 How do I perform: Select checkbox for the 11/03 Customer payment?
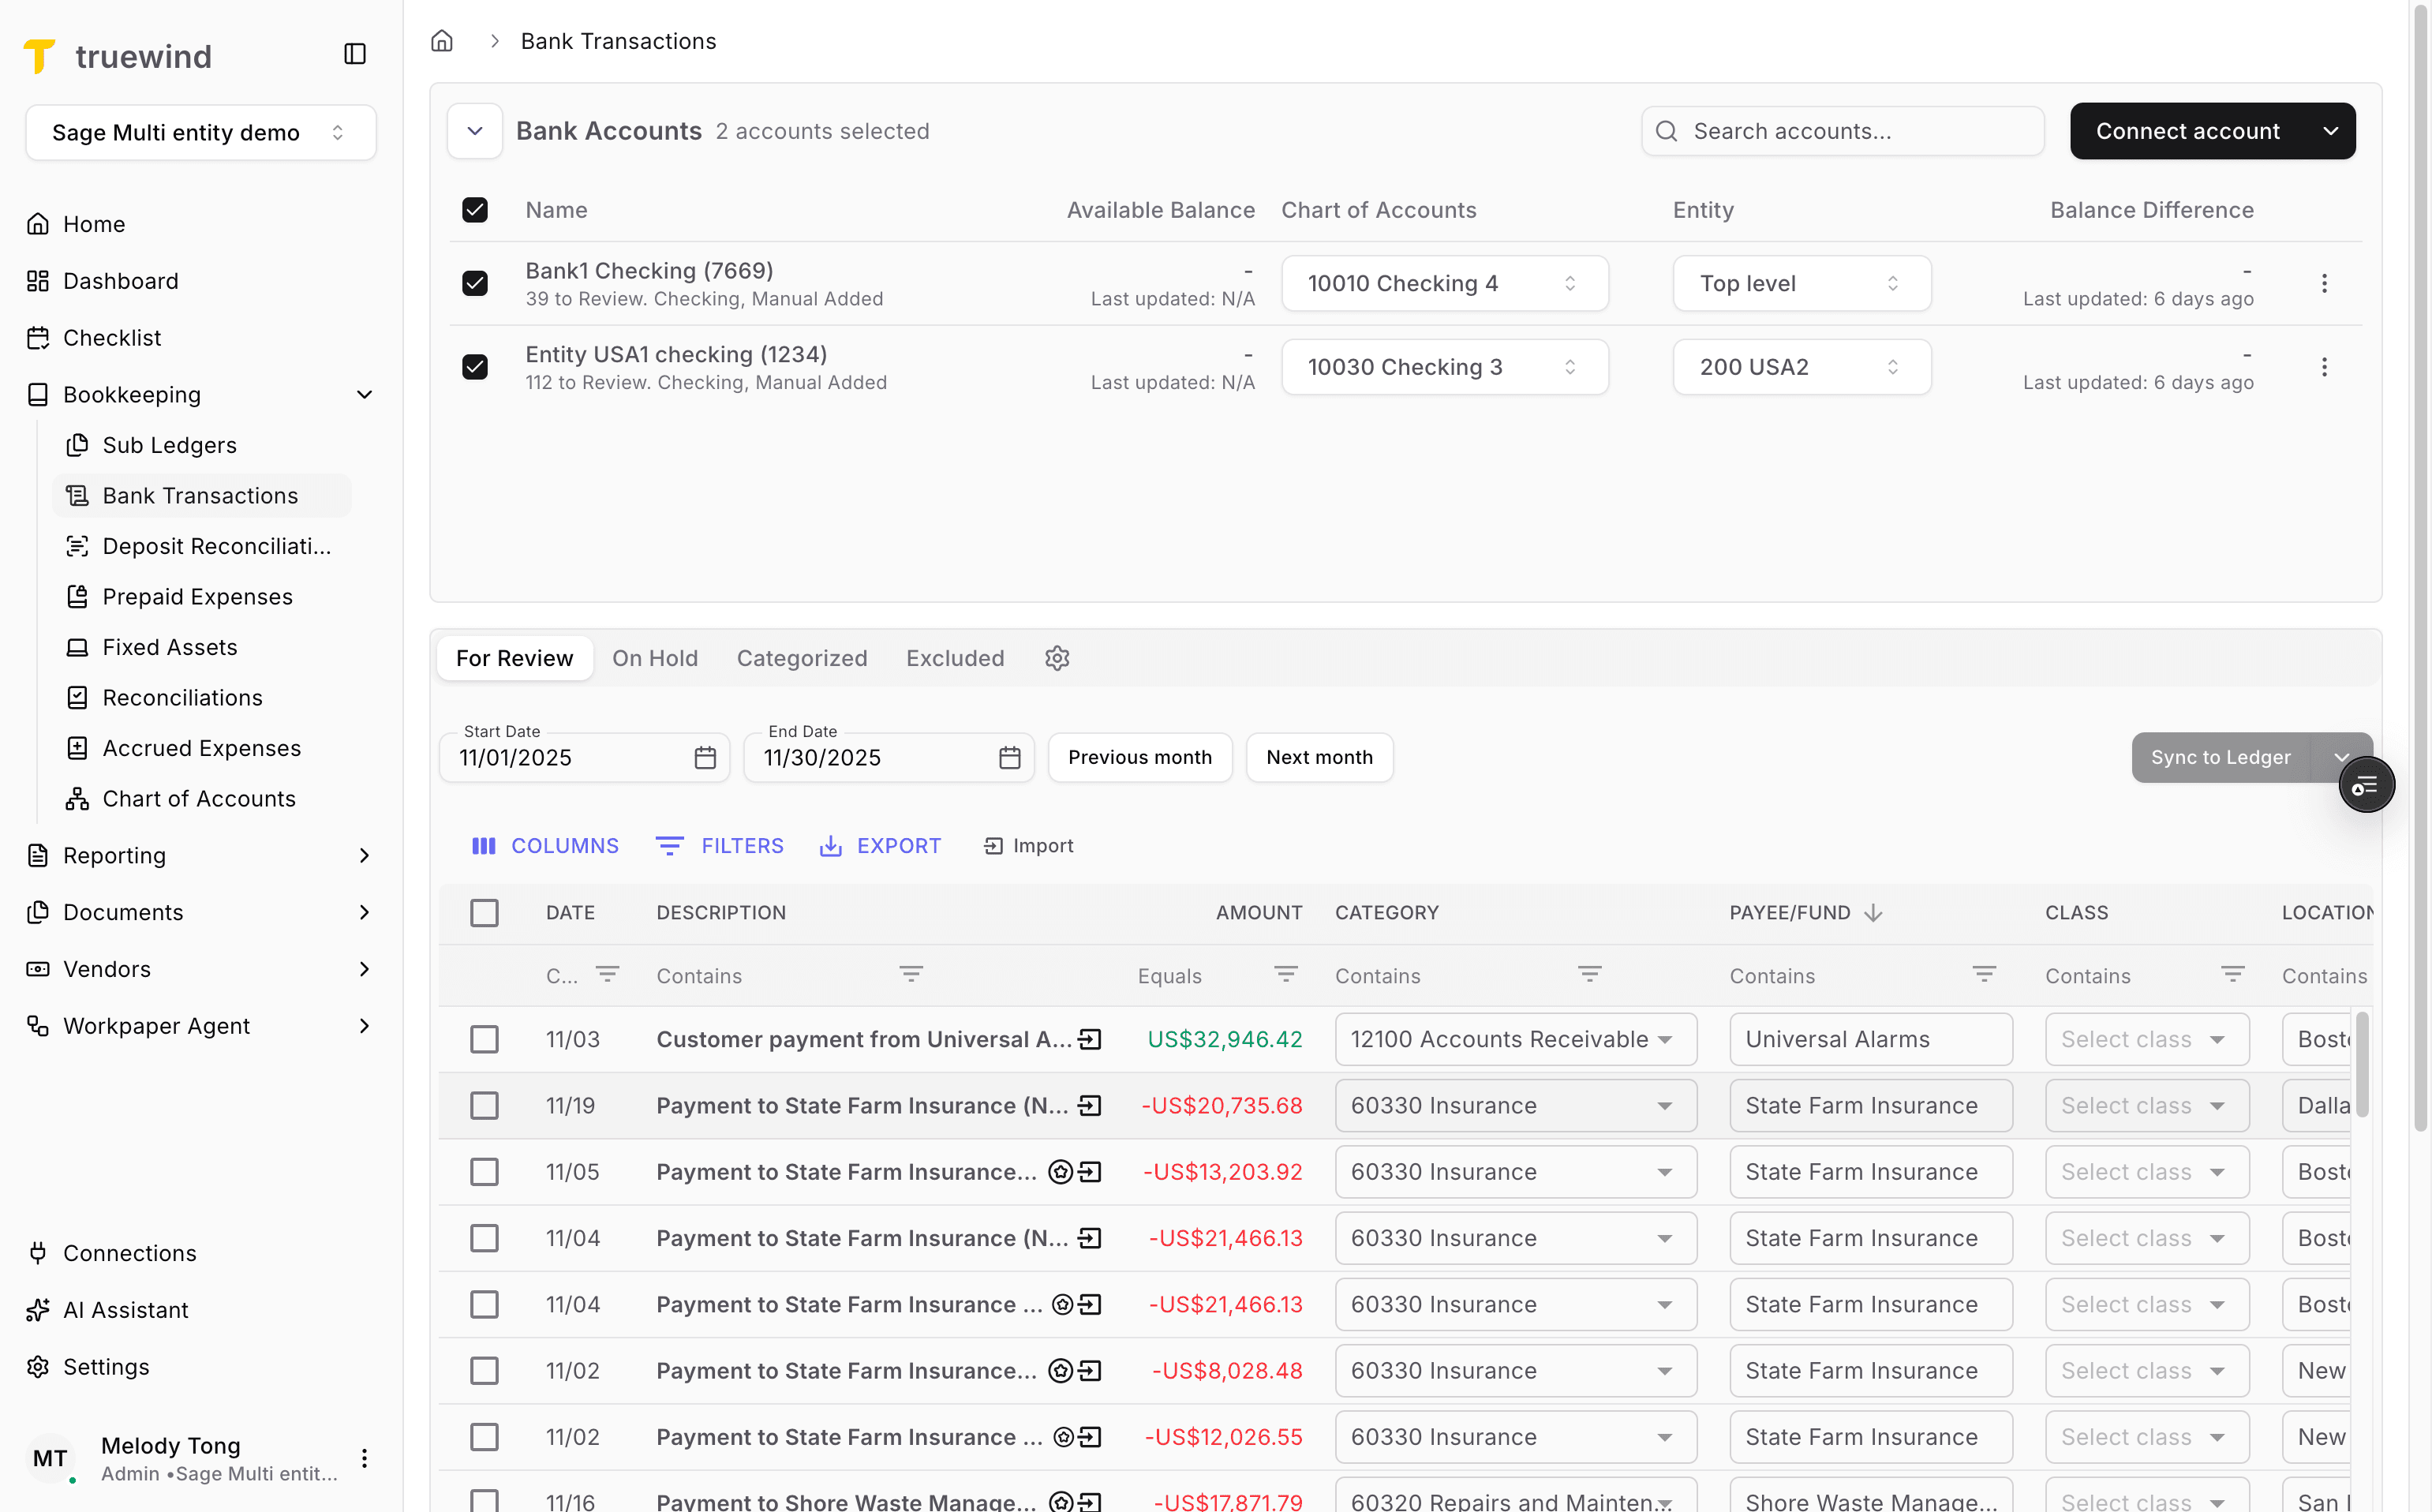coord(484,1039)
